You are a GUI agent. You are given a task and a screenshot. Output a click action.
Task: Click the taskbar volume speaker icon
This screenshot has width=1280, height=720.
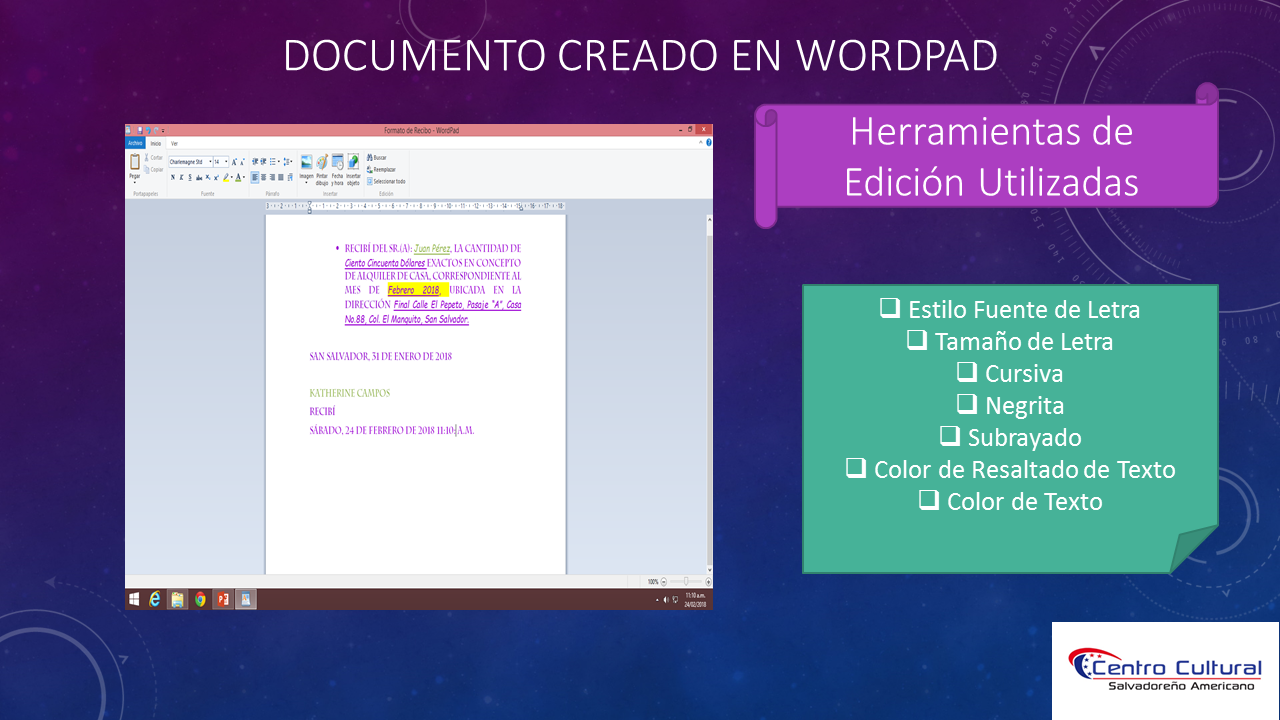666,600
